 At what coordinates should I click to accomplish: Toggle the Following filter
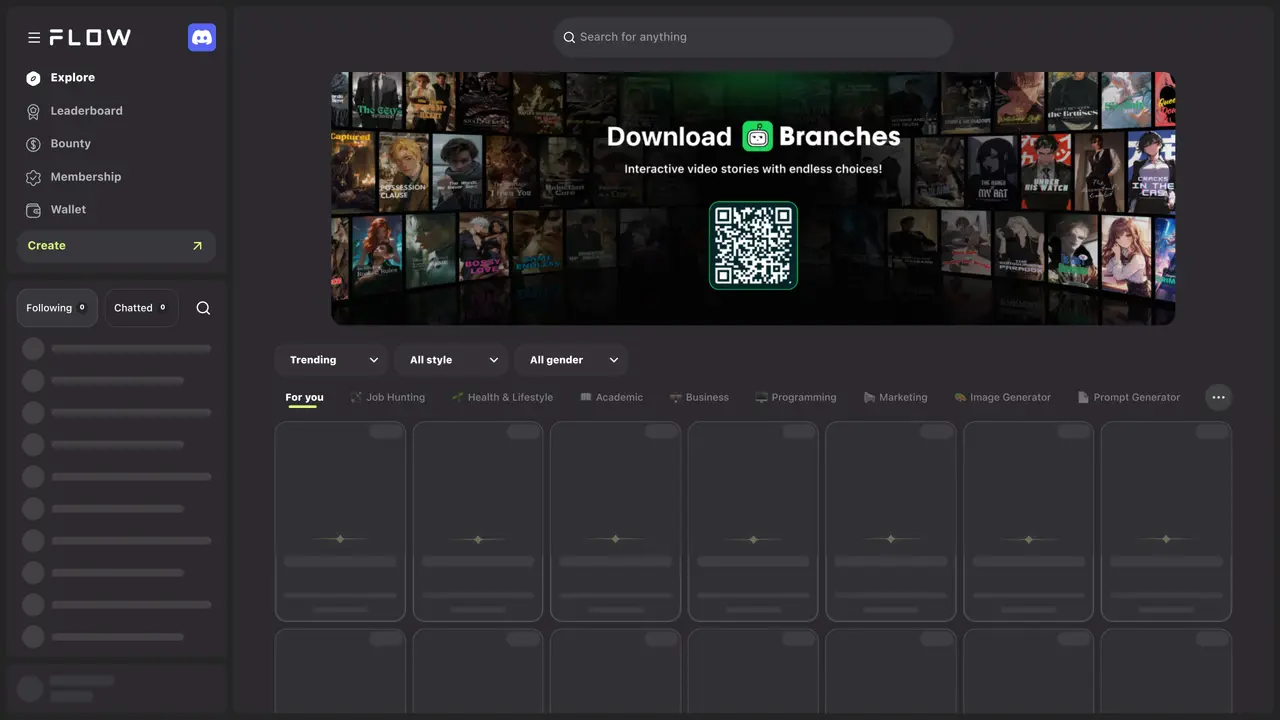click(57, 308)
